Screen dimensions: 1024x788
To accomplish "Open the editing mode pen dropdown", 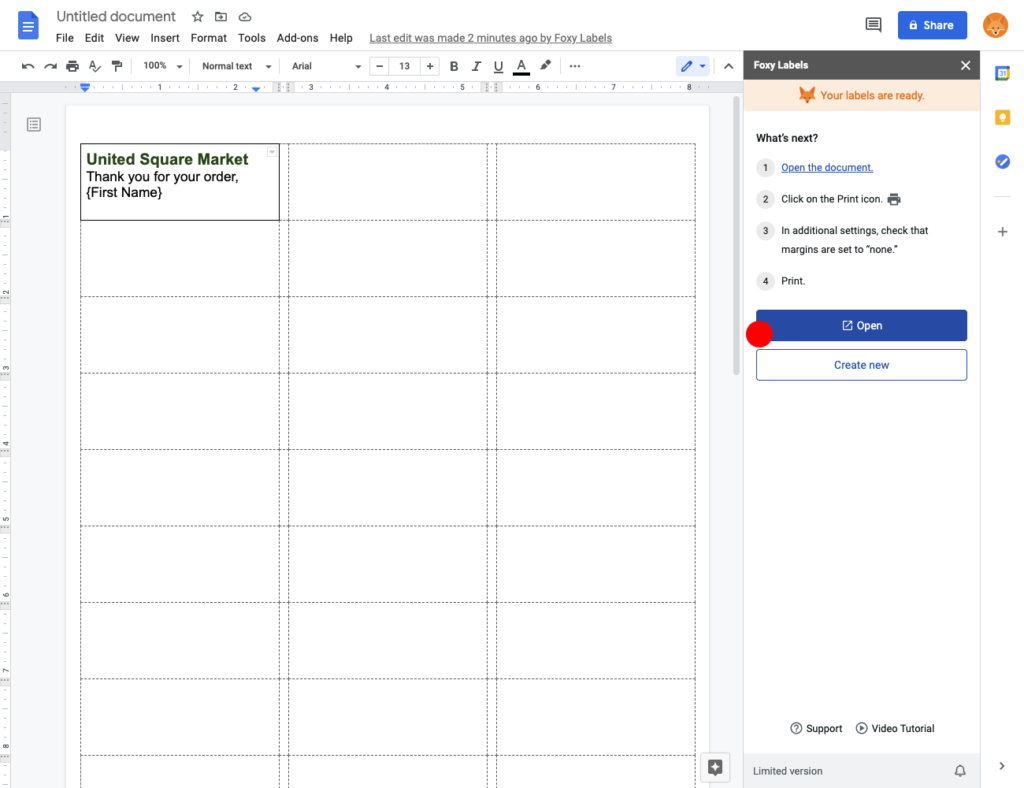I will tap(701, 66).
